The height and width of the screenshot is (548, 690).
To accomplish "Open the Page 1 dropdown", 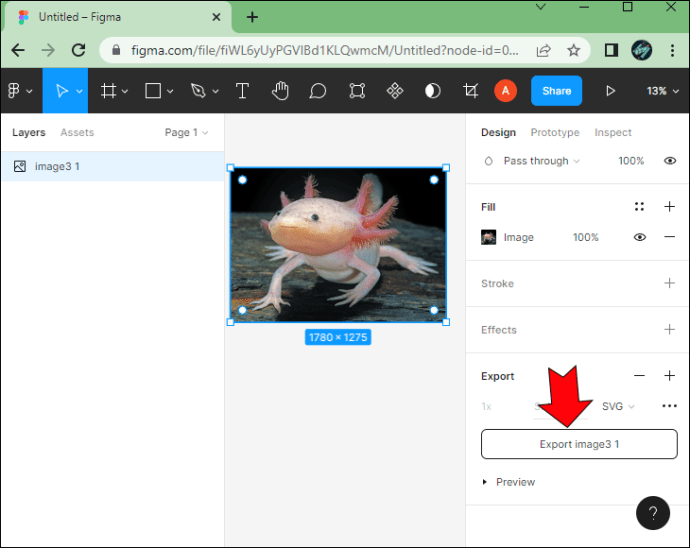I will tap(186, 132).
